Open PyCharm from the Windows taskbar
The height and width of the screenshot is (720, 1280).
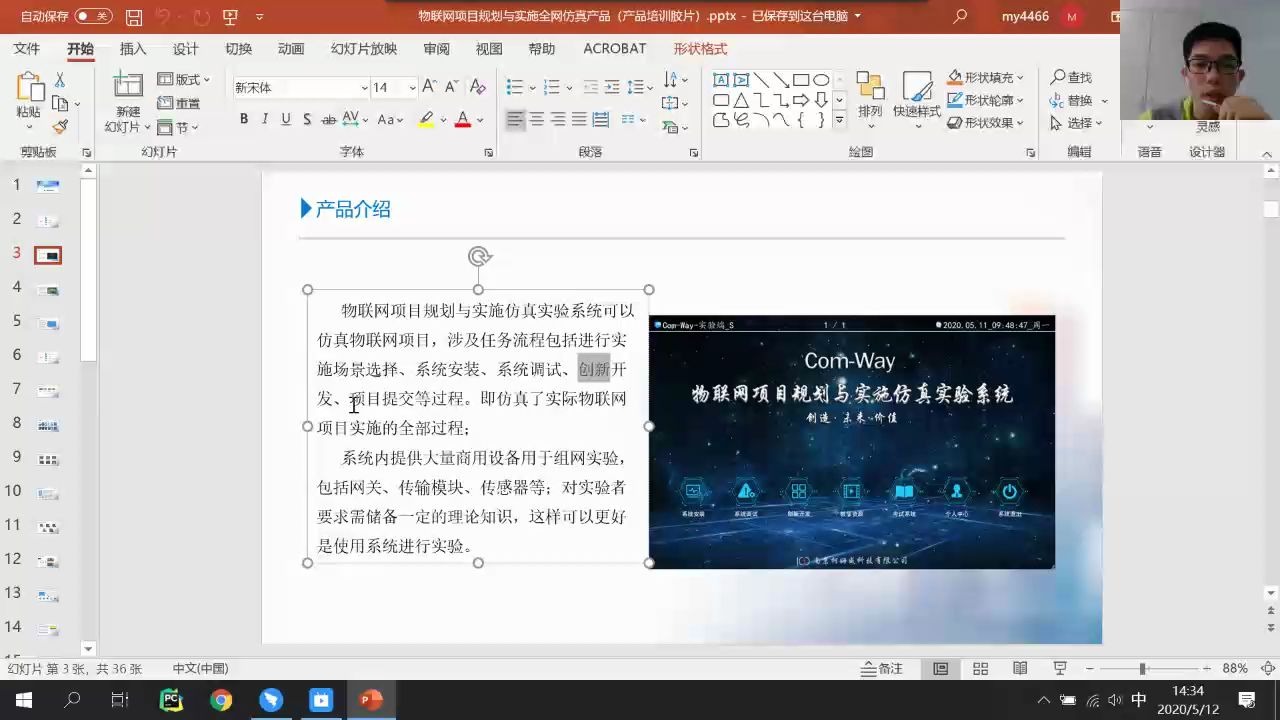pyautogui.click(x=171, y=700)
